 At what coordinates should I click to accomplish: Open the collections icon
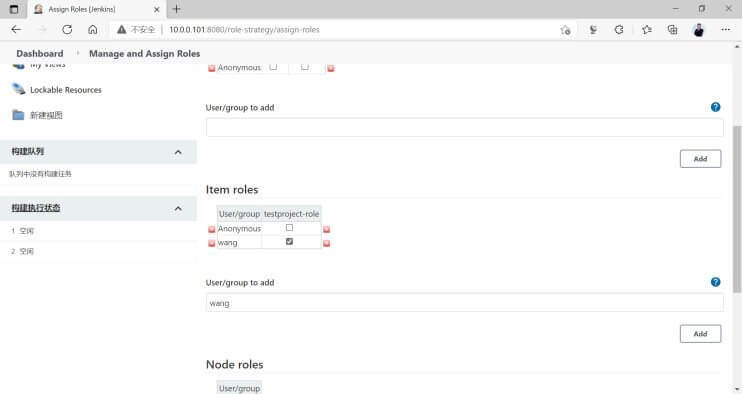(x=672, y=30)
